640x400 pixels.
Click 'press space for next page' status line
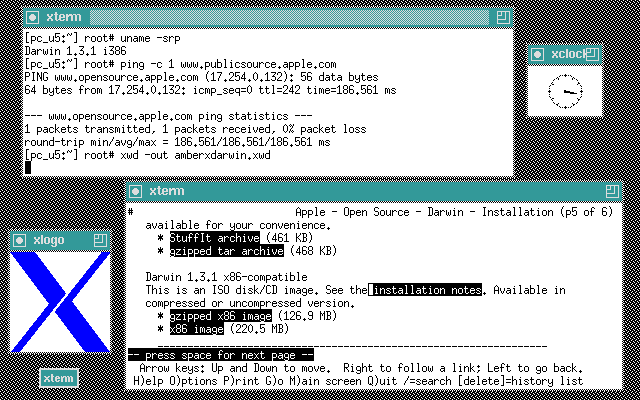221,355
